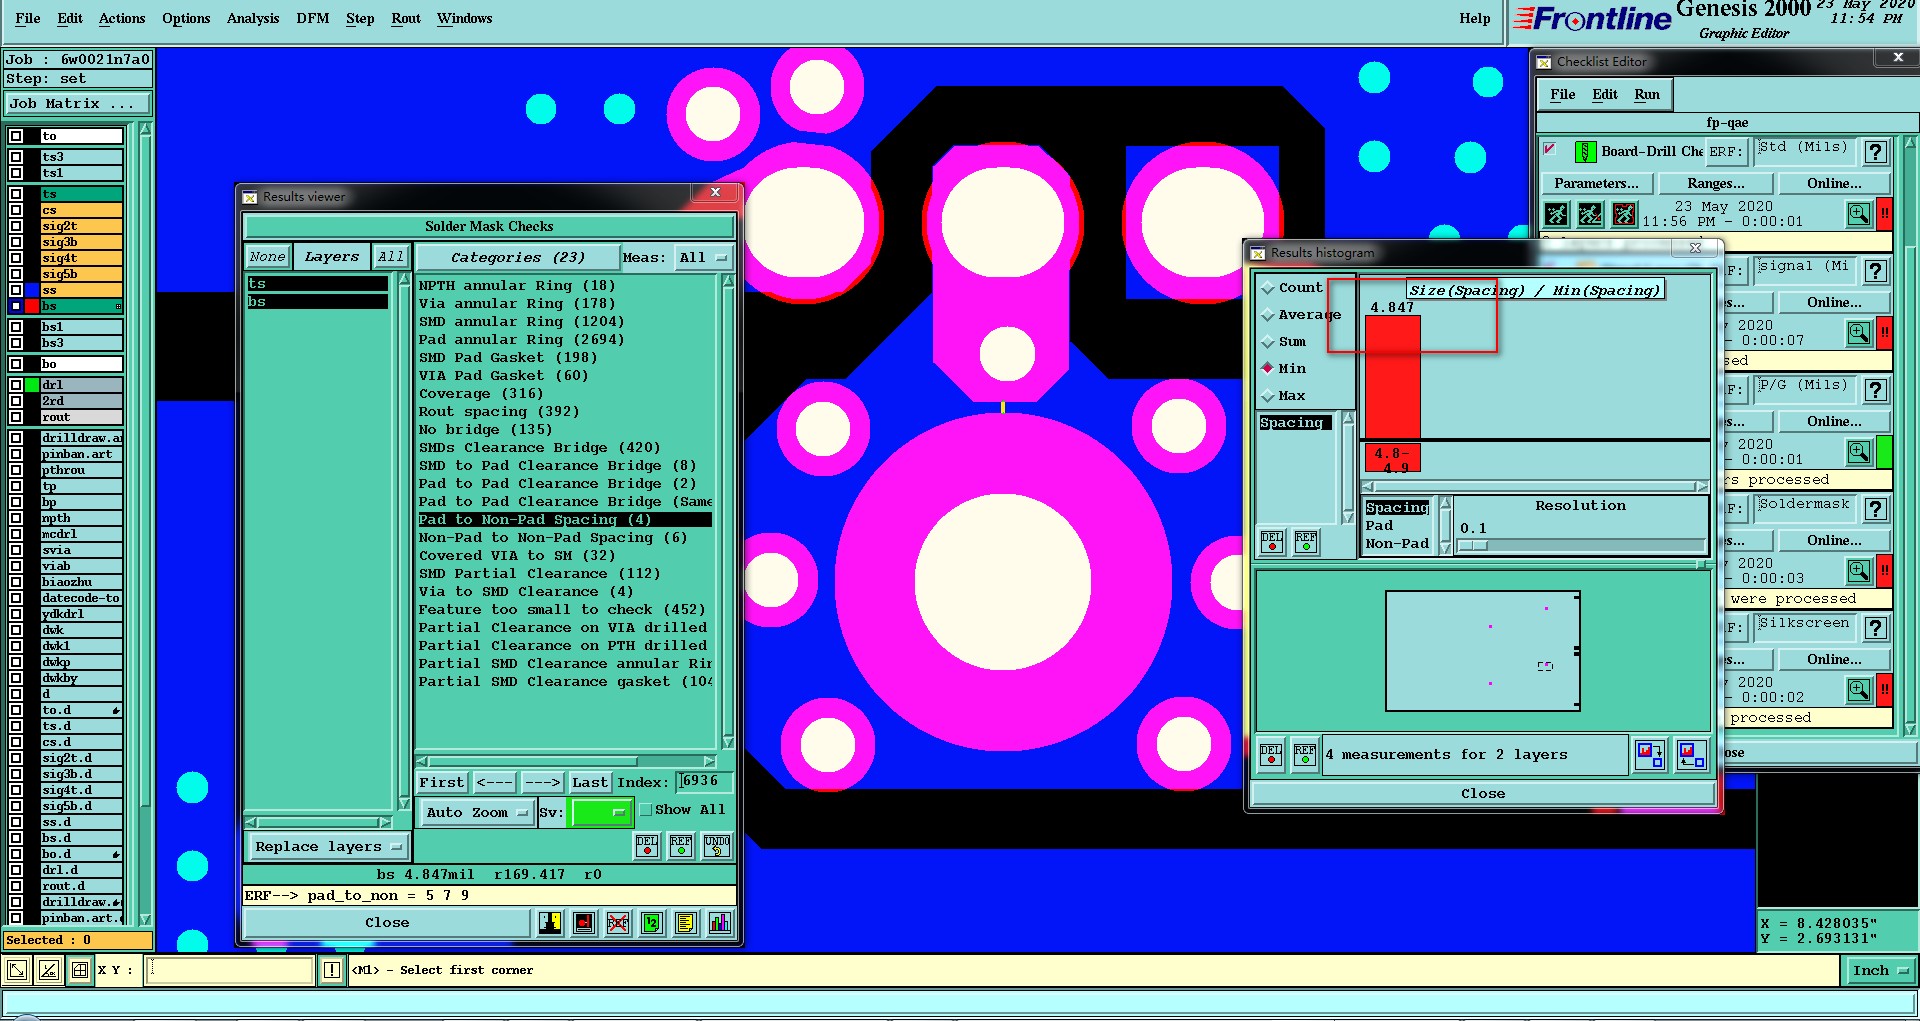Open Rout menu
The width and height of the screenshot is (1920, 1021).
point(406,18)
